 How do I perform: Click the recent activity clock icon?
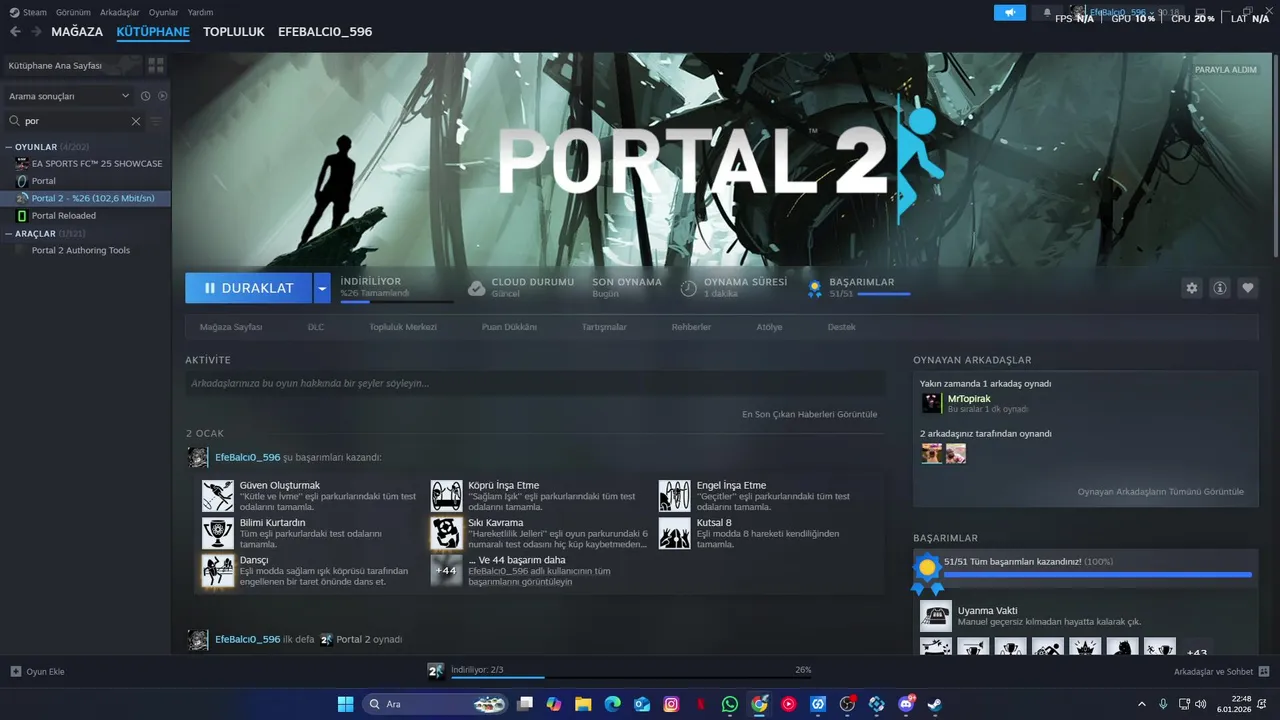145,96
